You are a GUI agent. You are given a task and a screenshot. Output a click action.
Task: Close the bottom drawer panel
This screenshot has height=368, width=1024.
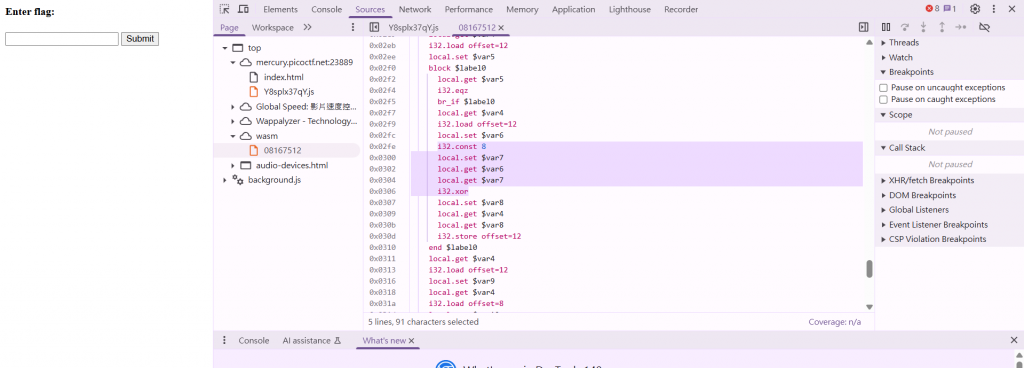pyautogui.click(x=1014, y=340)
